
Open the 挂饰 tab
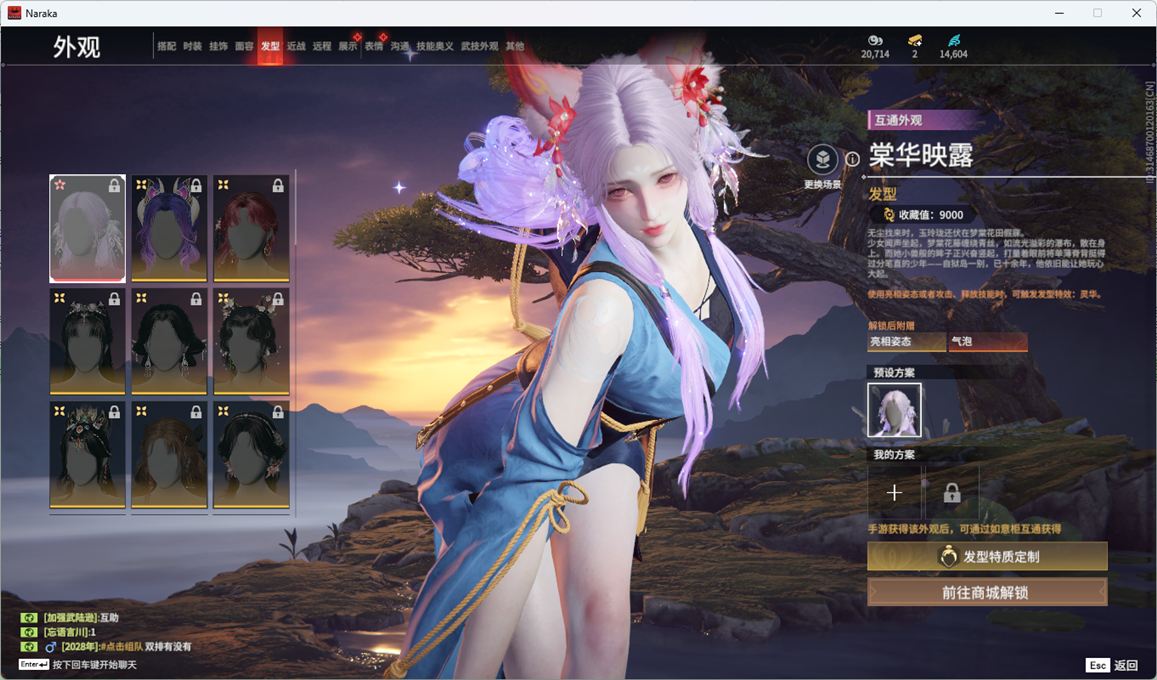pos(218,46)
